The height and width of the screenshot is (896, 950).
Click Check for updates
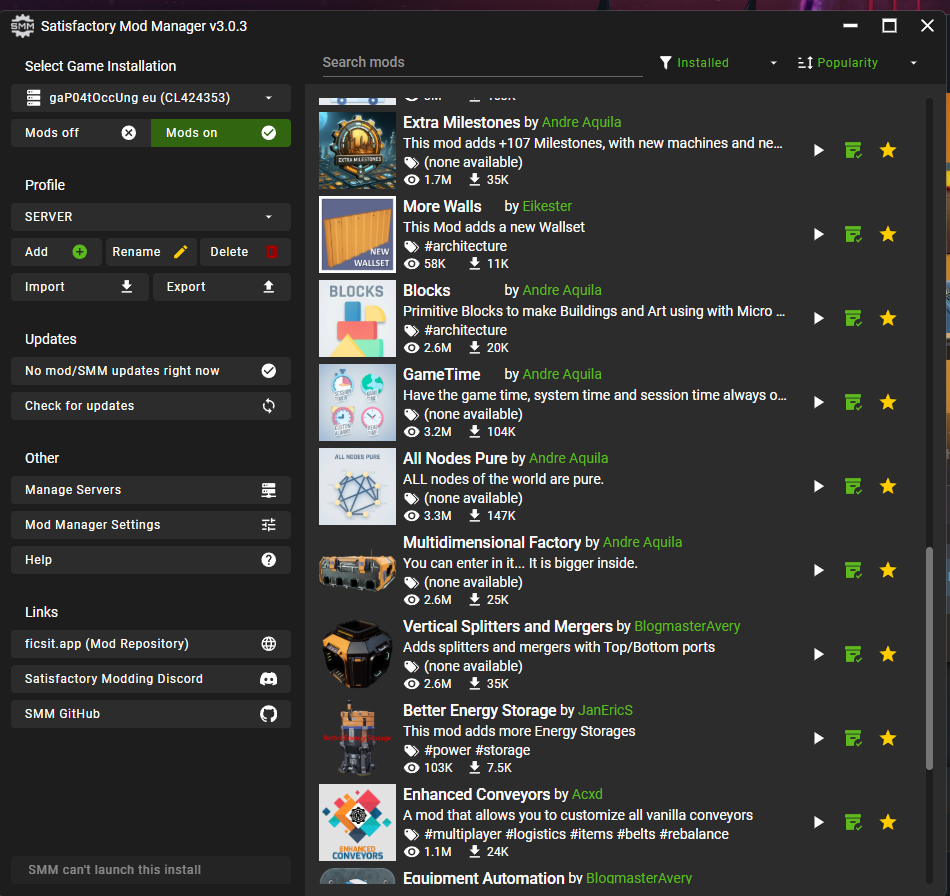click(x=151, y=406)
